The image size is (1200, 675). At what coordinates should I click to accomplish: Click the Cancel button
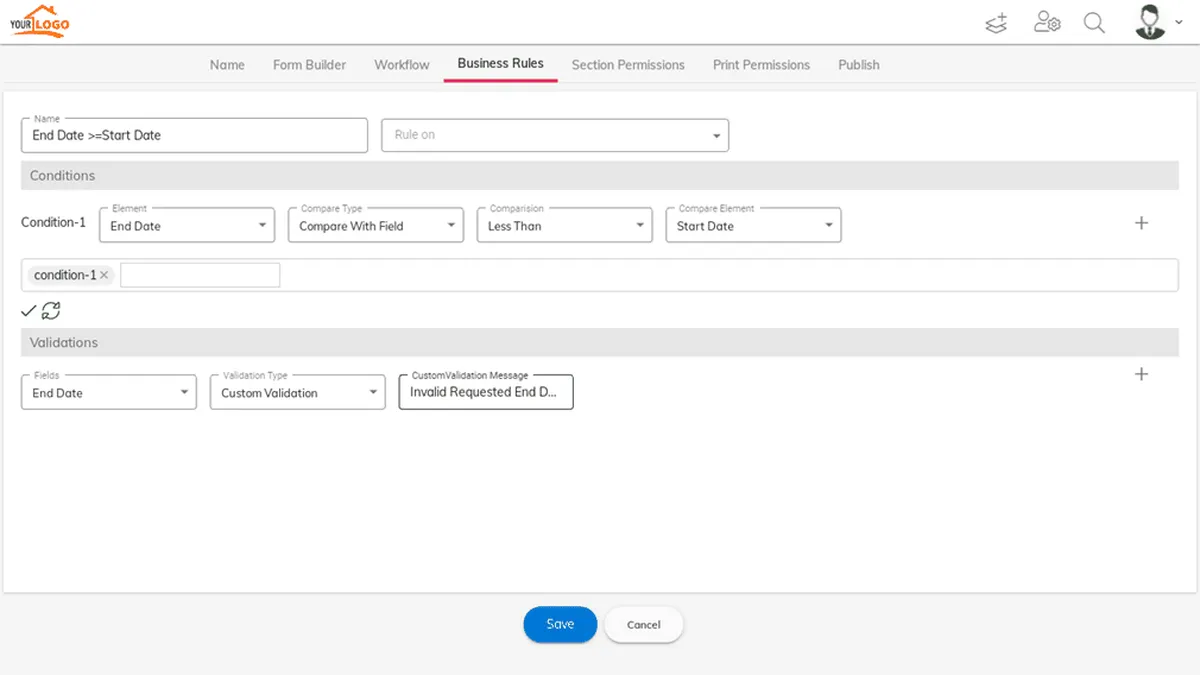[644, 624]
